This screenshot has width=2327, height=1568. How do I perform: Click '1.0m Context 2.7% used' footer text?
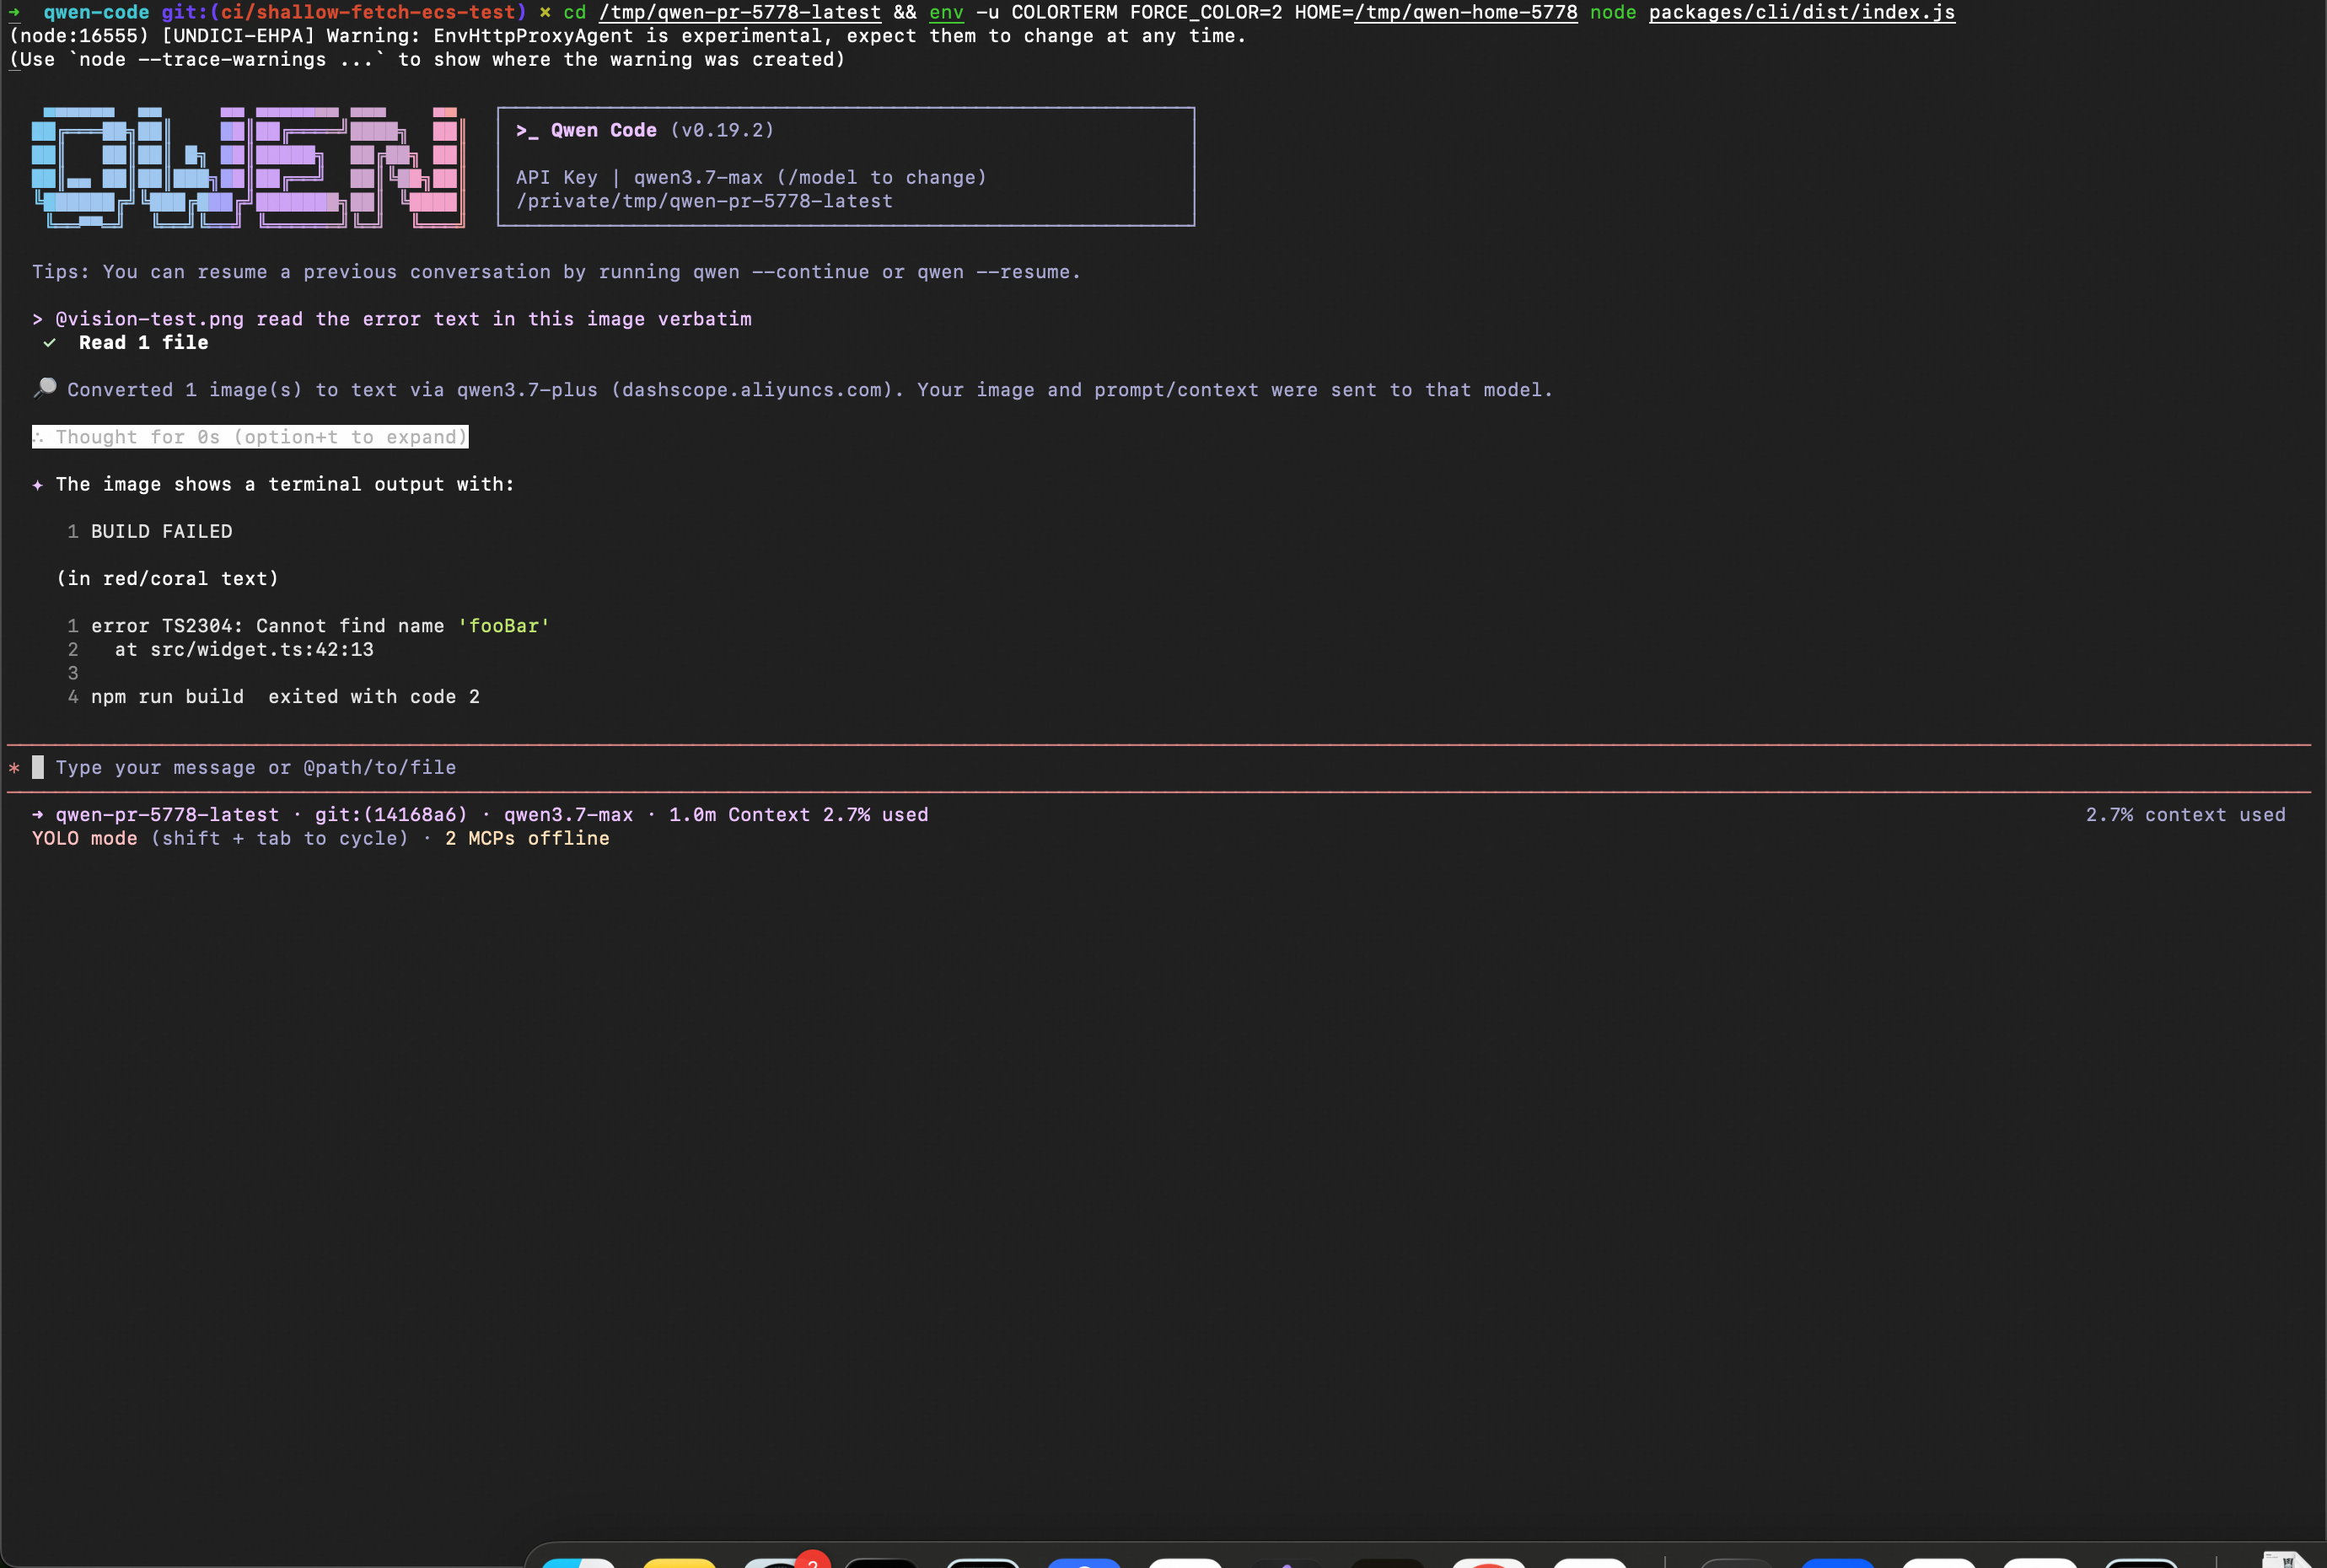point(799,815)
